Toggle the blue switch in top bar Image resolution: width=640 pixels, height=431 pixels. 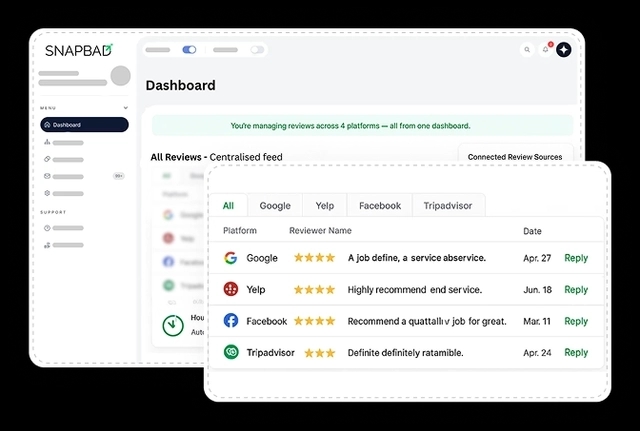(189, 49)
